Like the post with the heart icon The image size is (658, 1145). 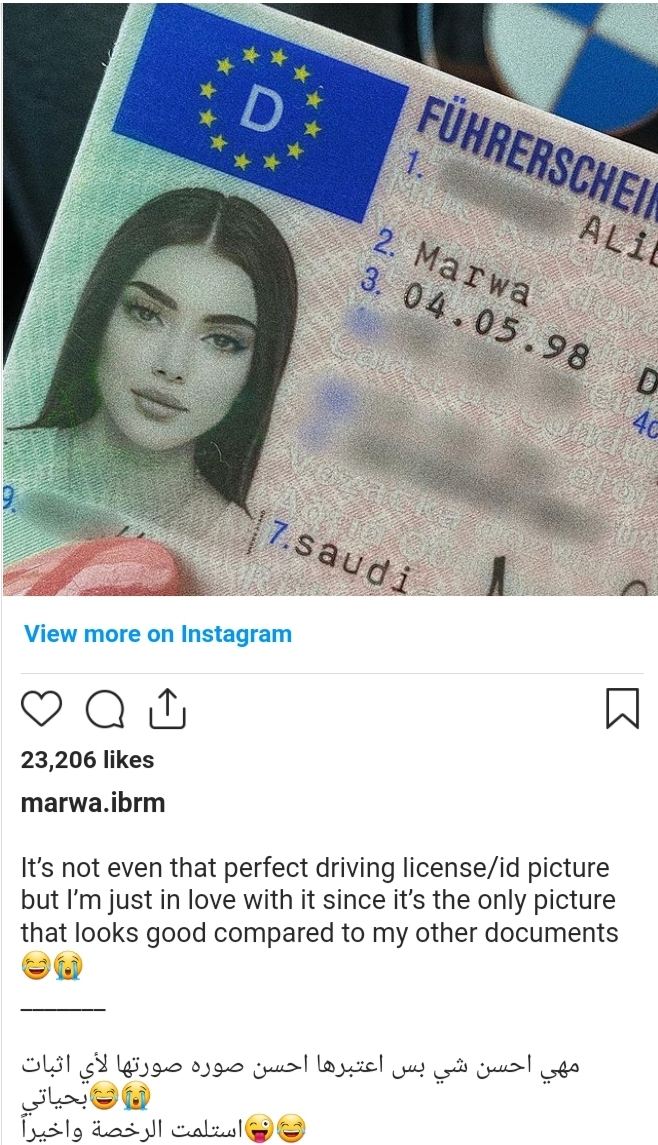[41, 708]
